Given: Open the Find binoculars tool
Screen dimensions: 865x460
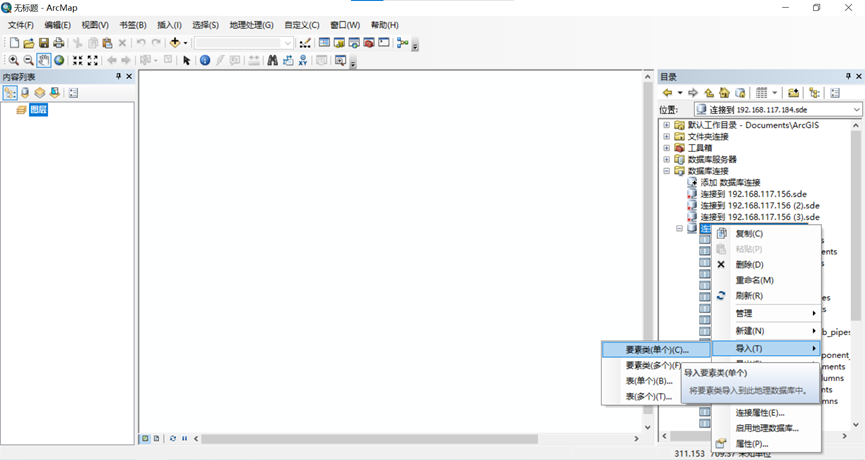Looking at the screenshot, I should point(273,60).
